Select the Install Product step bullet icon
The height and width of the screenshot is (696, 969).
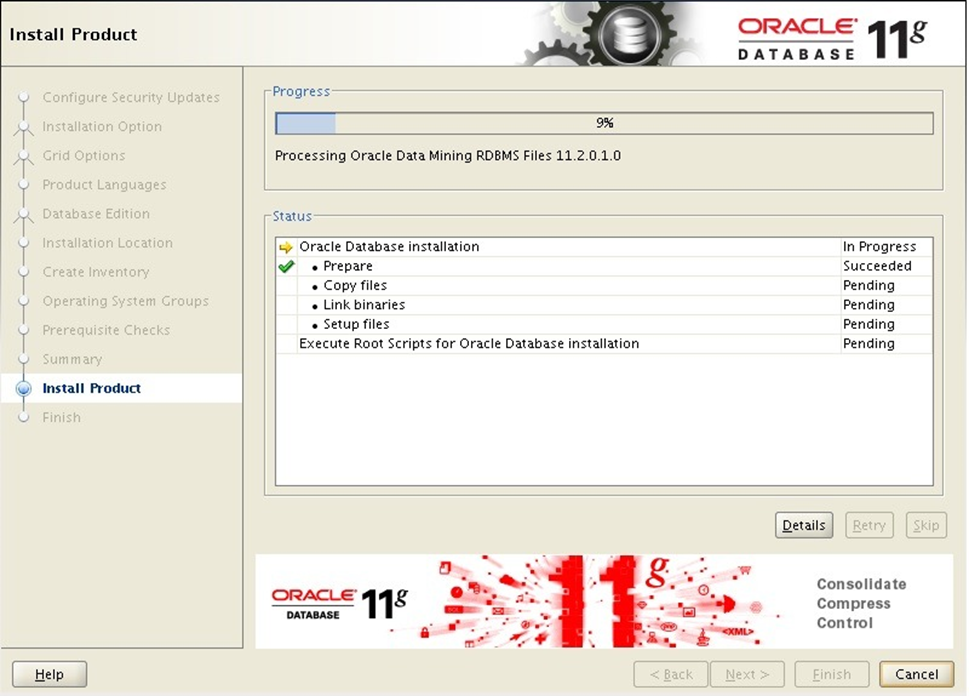23,388
